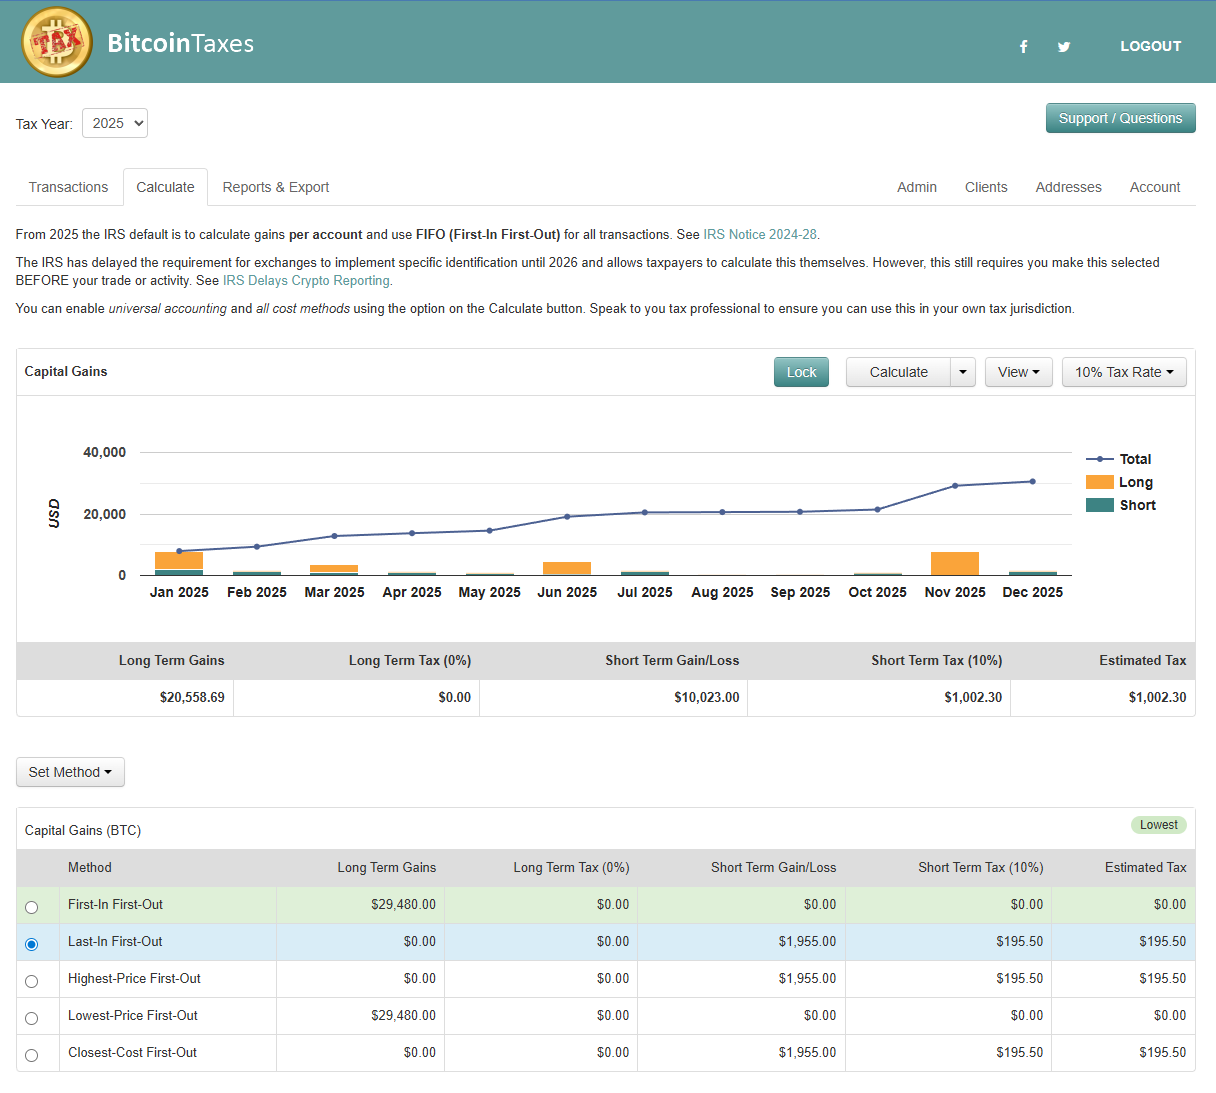Click the orange Long legend swatch
This screenshot has height=1093, width=1216.
coord(1098,481)
